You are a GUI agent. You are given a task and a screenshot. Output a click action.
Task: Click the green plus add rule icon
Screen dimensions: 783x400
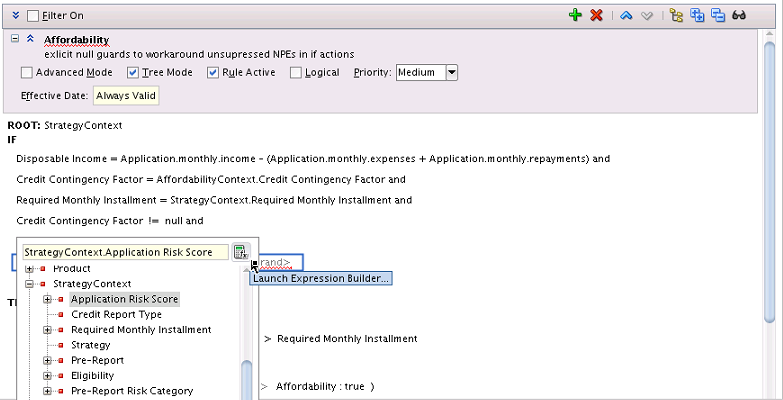click(x=575, y=15)
